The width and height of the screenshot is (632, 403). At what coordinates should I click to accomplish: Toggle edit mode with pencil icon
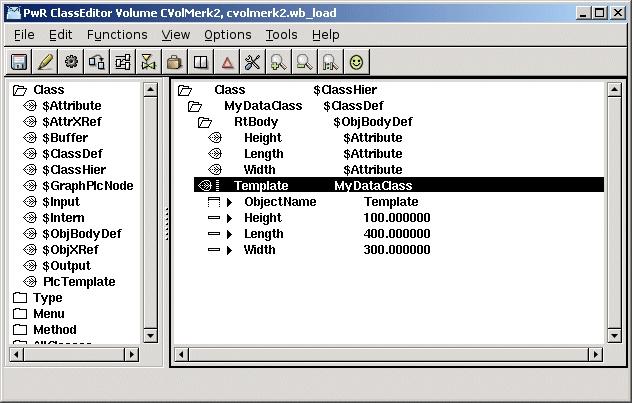[x=45, y=62]
